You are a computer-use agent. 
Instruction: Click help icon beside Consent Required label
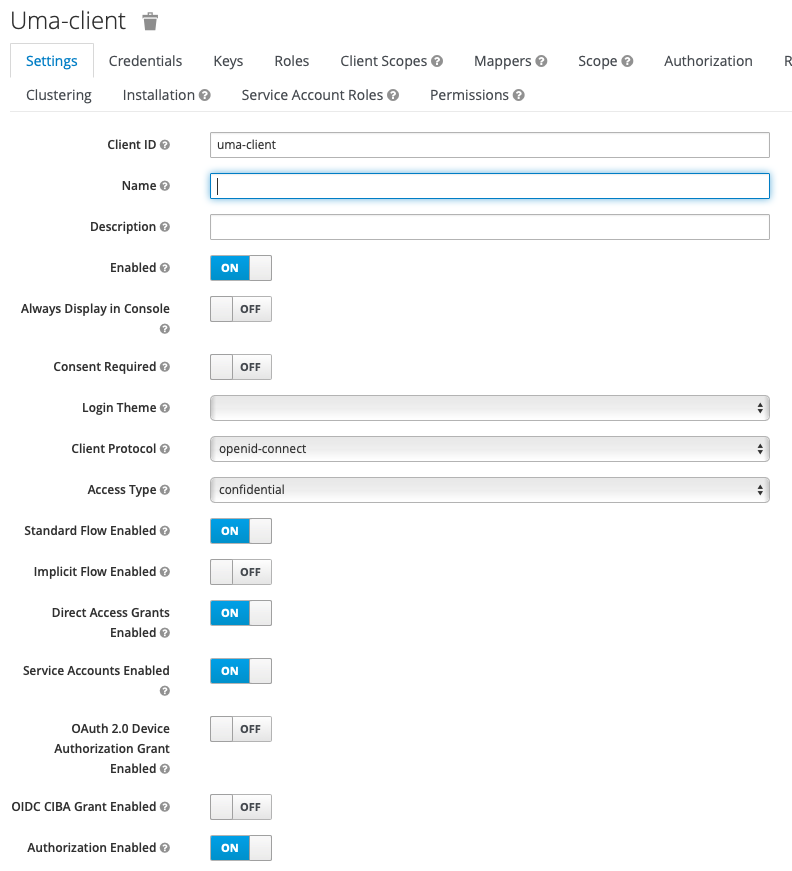(165, 367)
